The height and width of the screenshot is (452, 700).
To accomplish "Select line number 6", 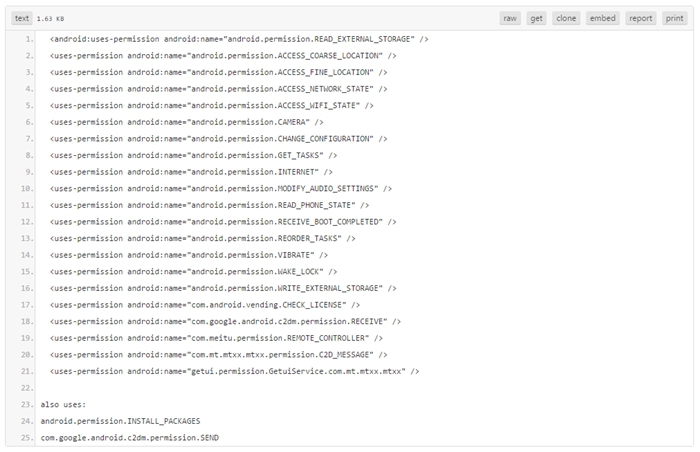I will coord(28,122).
